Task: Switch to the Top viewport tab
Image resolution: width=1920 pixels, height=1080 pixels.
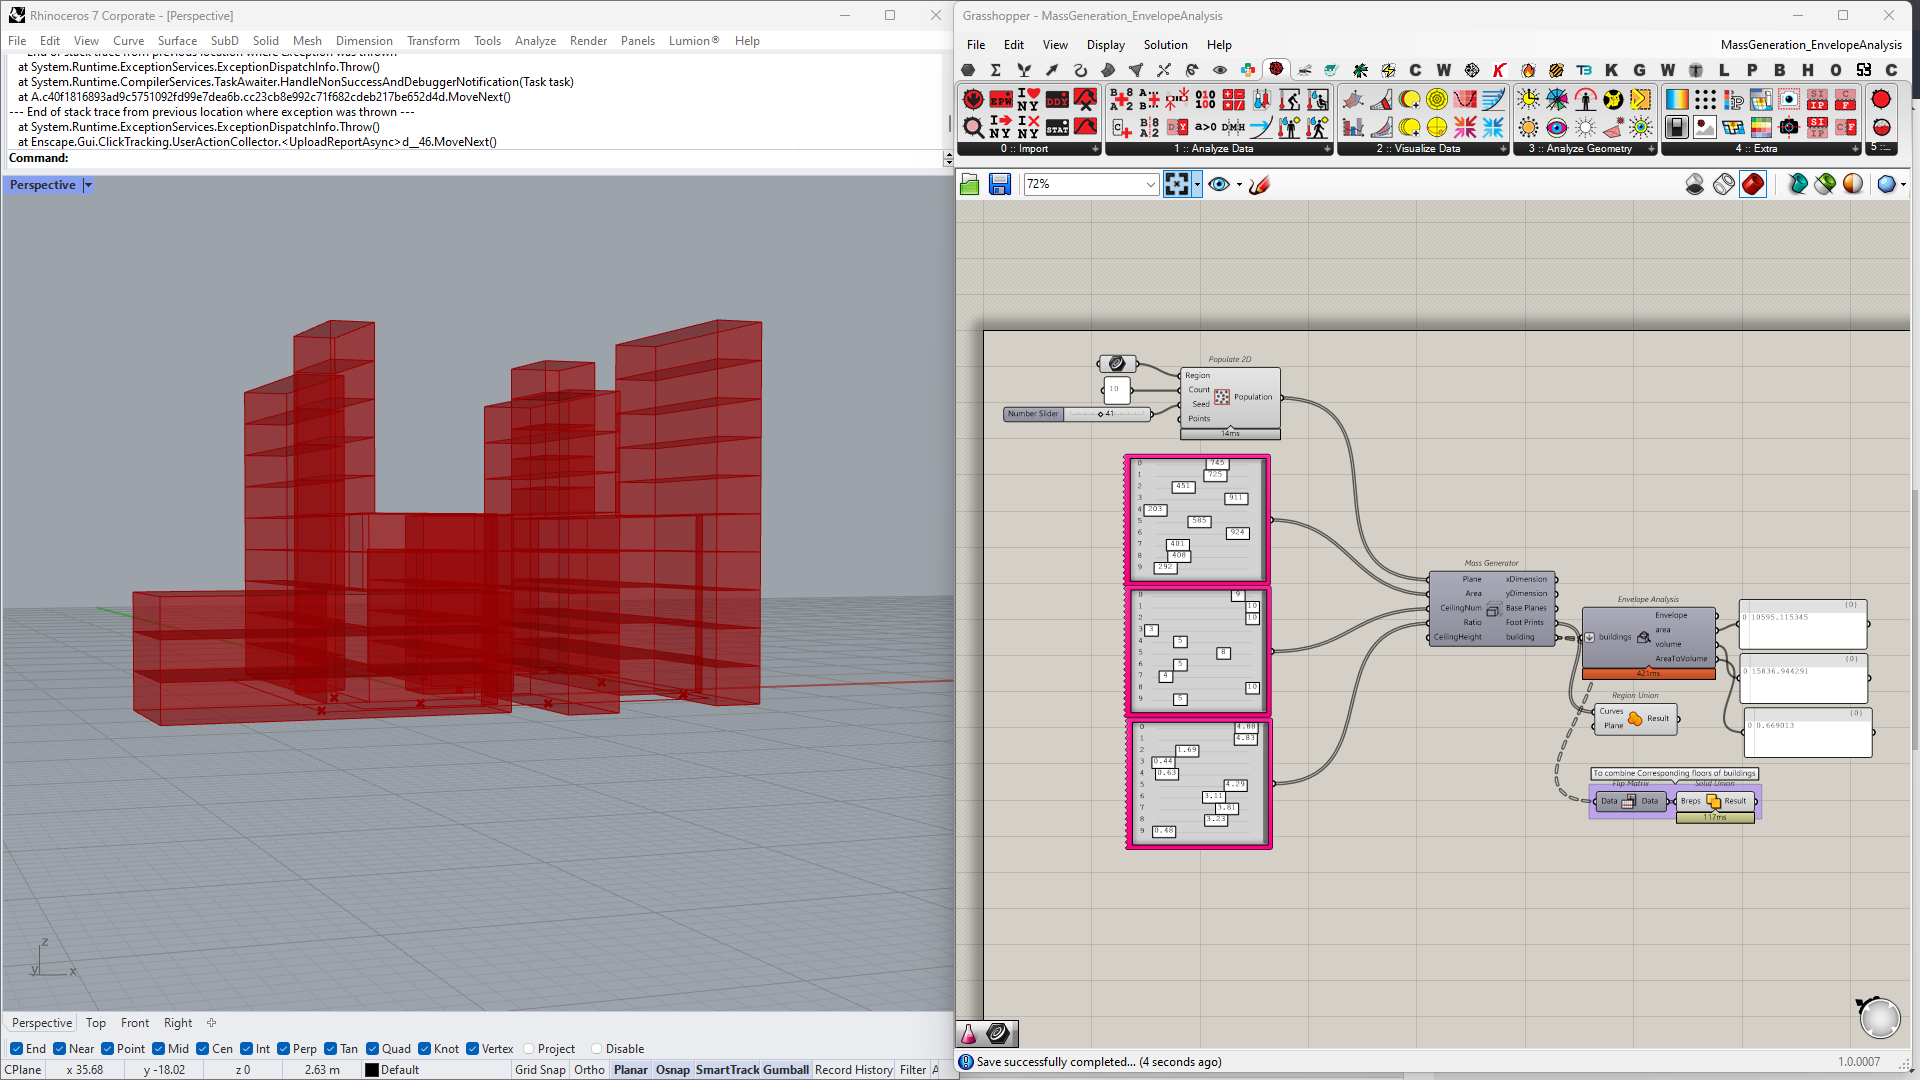Action: point(96,1023)
